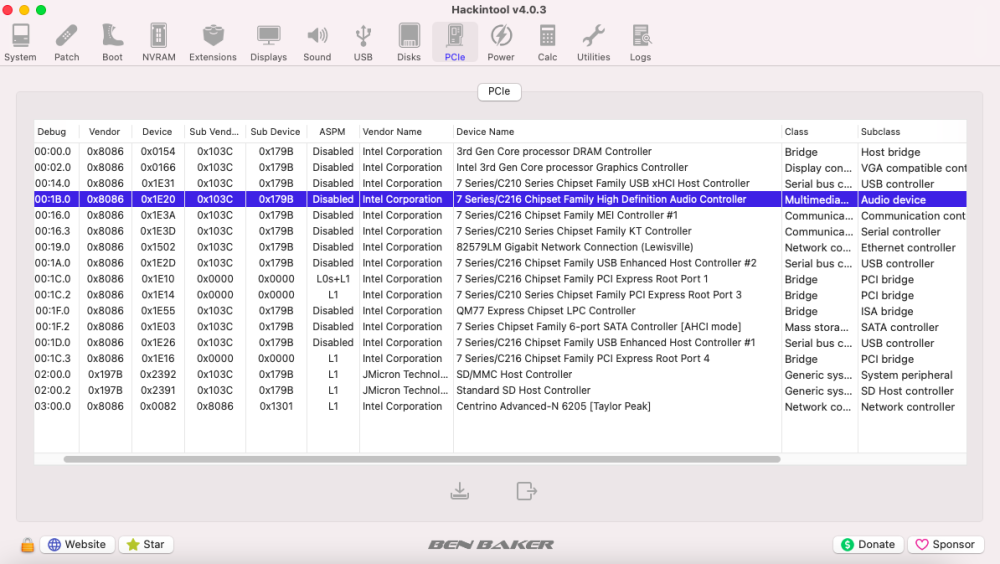Image resolution: width=1000 pixels, height=564 pixels.
Task: Select the Centrino Advanced-N 6205 row
Action: 500,407
